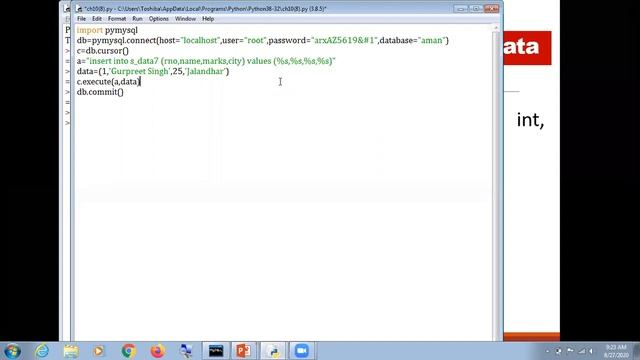Show hidden system tray icons arrow
This screenshot has width=640, height=360.
tap(547, 351)
